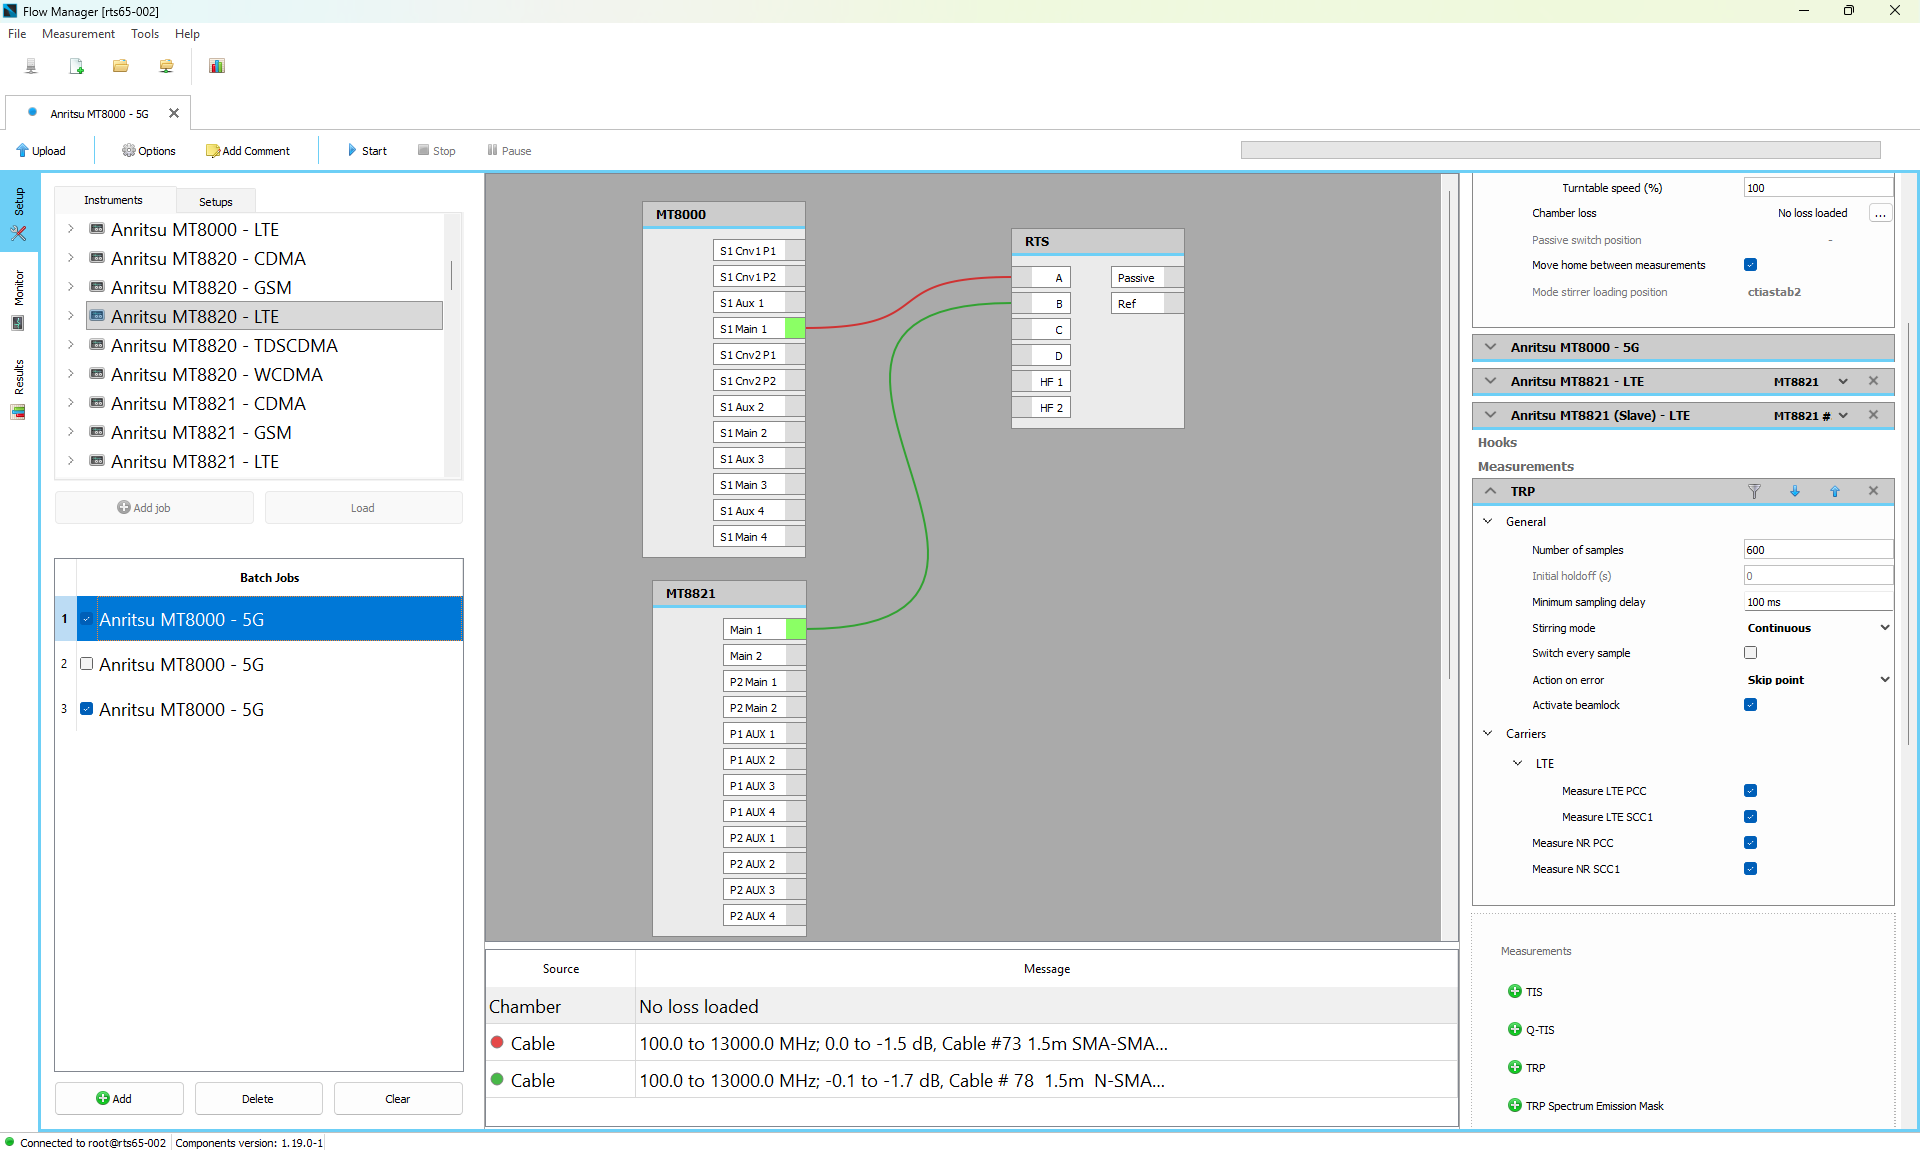1920x1152 pixels.
Task: Click the open folder toolbar icon
Action: [120, 66]
